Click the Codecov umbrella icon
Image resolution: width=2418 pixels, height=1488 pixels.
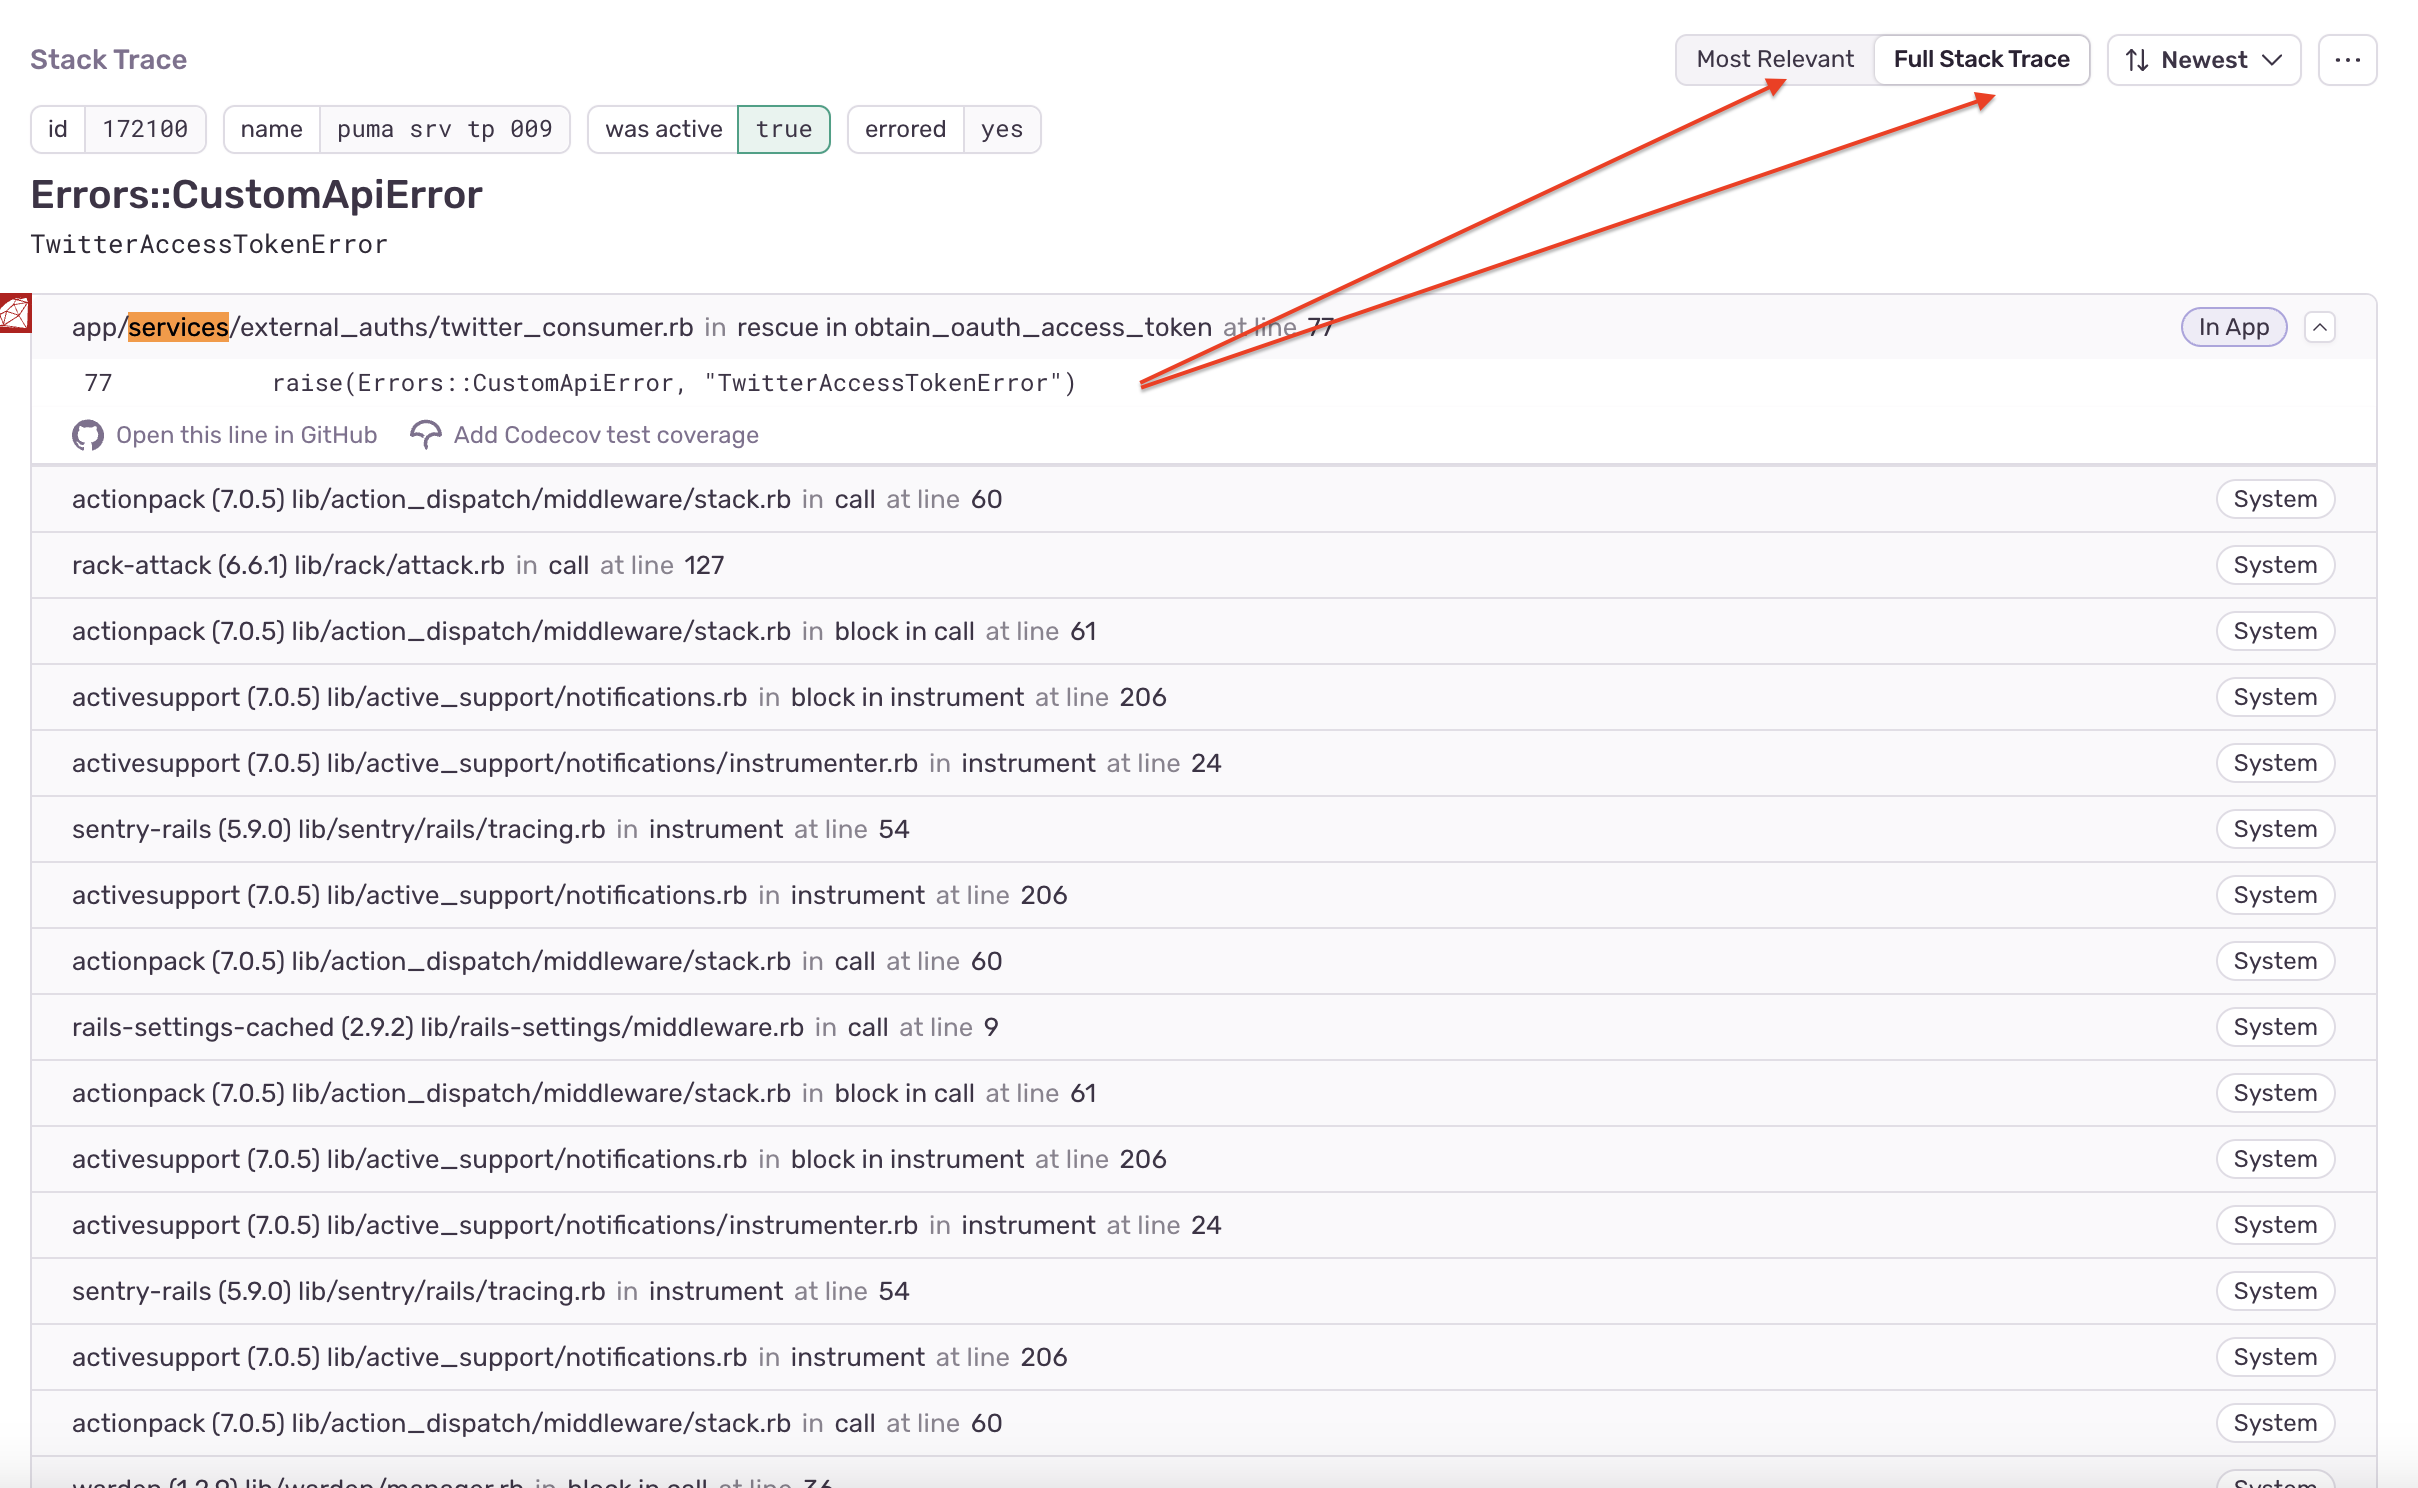(425, 435)
